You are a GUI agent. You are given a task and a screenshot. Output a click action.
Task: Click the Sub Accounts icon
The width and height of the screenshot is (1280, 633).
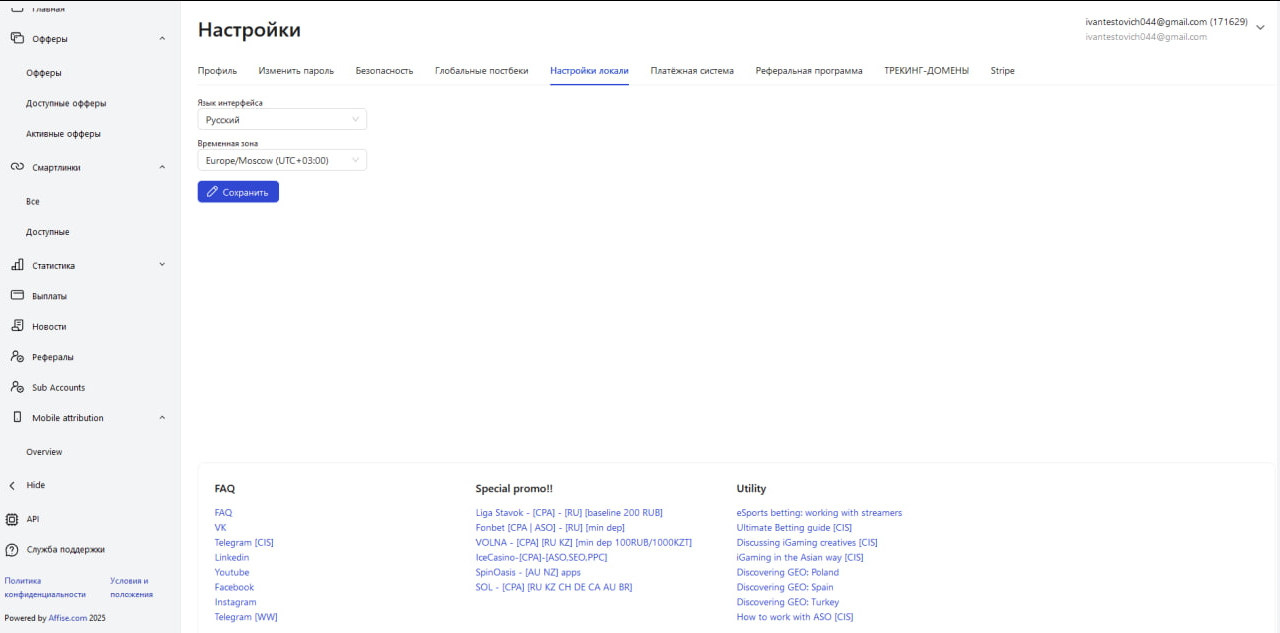point(16,387)
